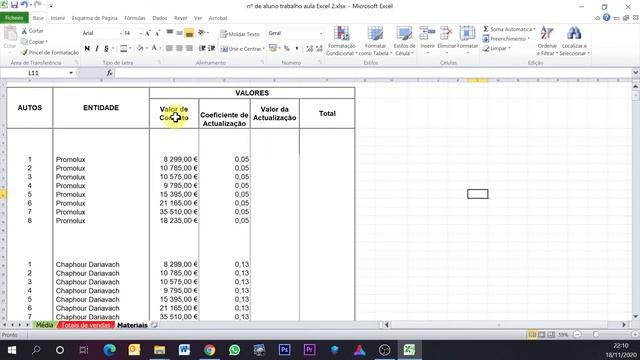This screenshot has width=640, height=360.
Task: Apply thousands separator number style
Action: point(297,49)
